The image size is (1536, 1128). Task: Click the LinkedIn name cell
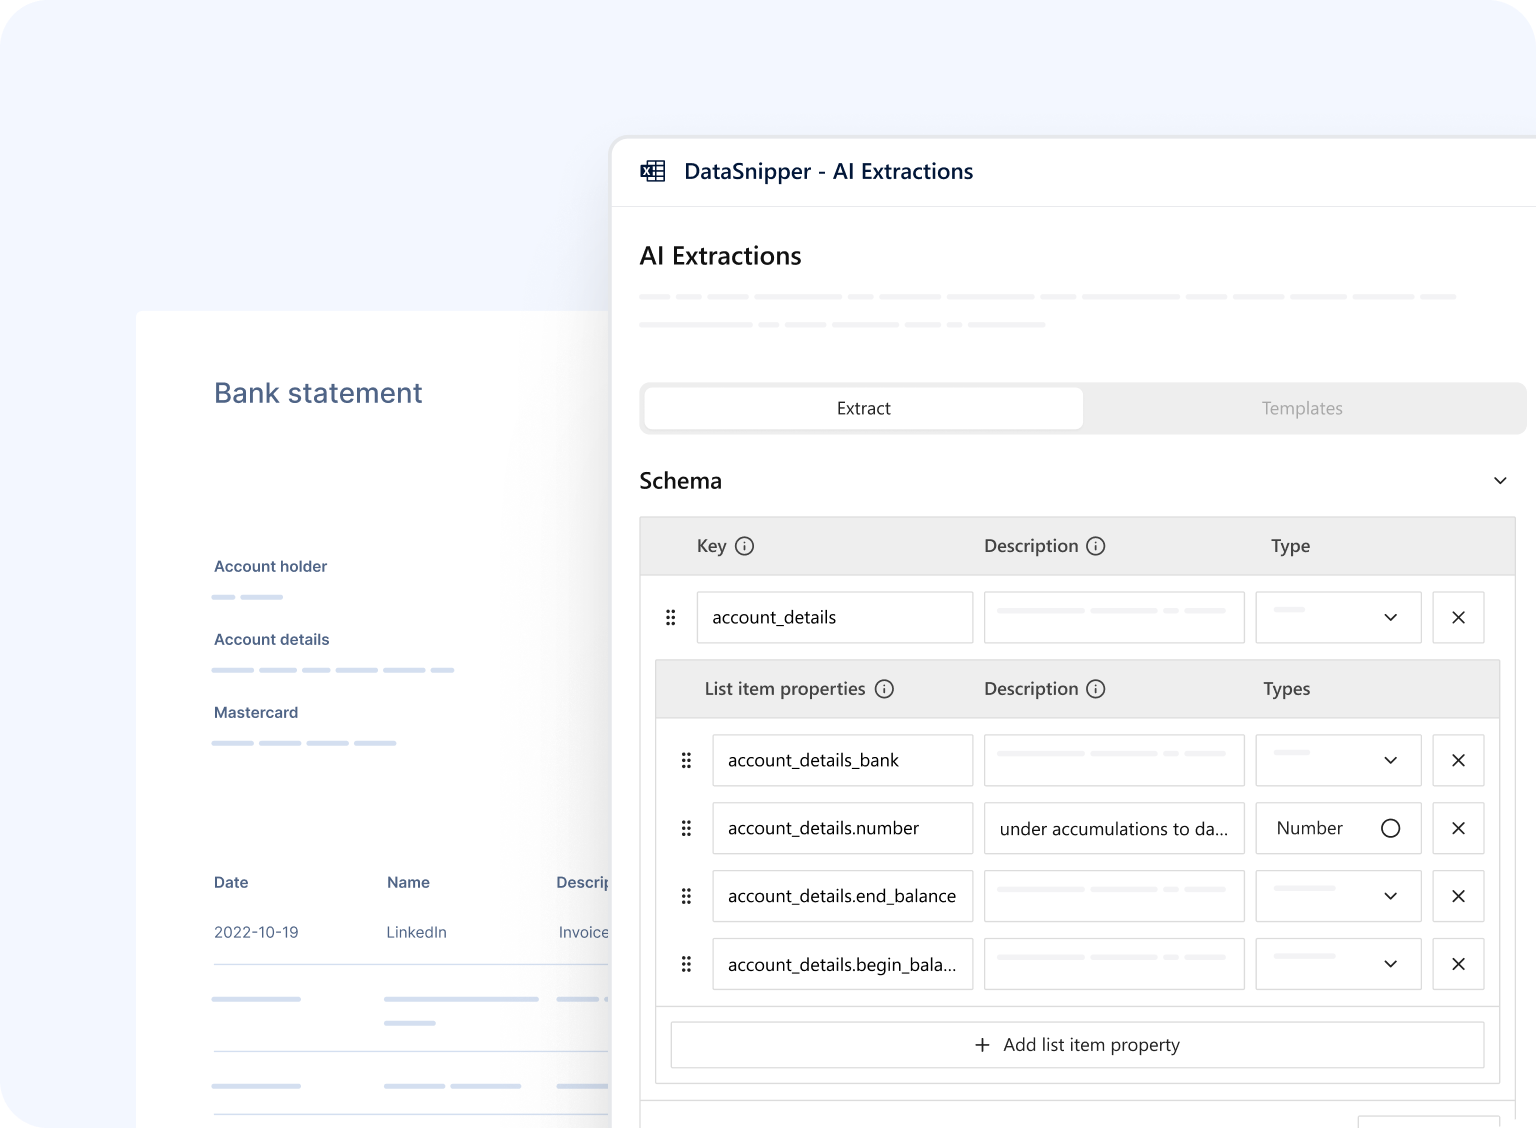[416, 932]
